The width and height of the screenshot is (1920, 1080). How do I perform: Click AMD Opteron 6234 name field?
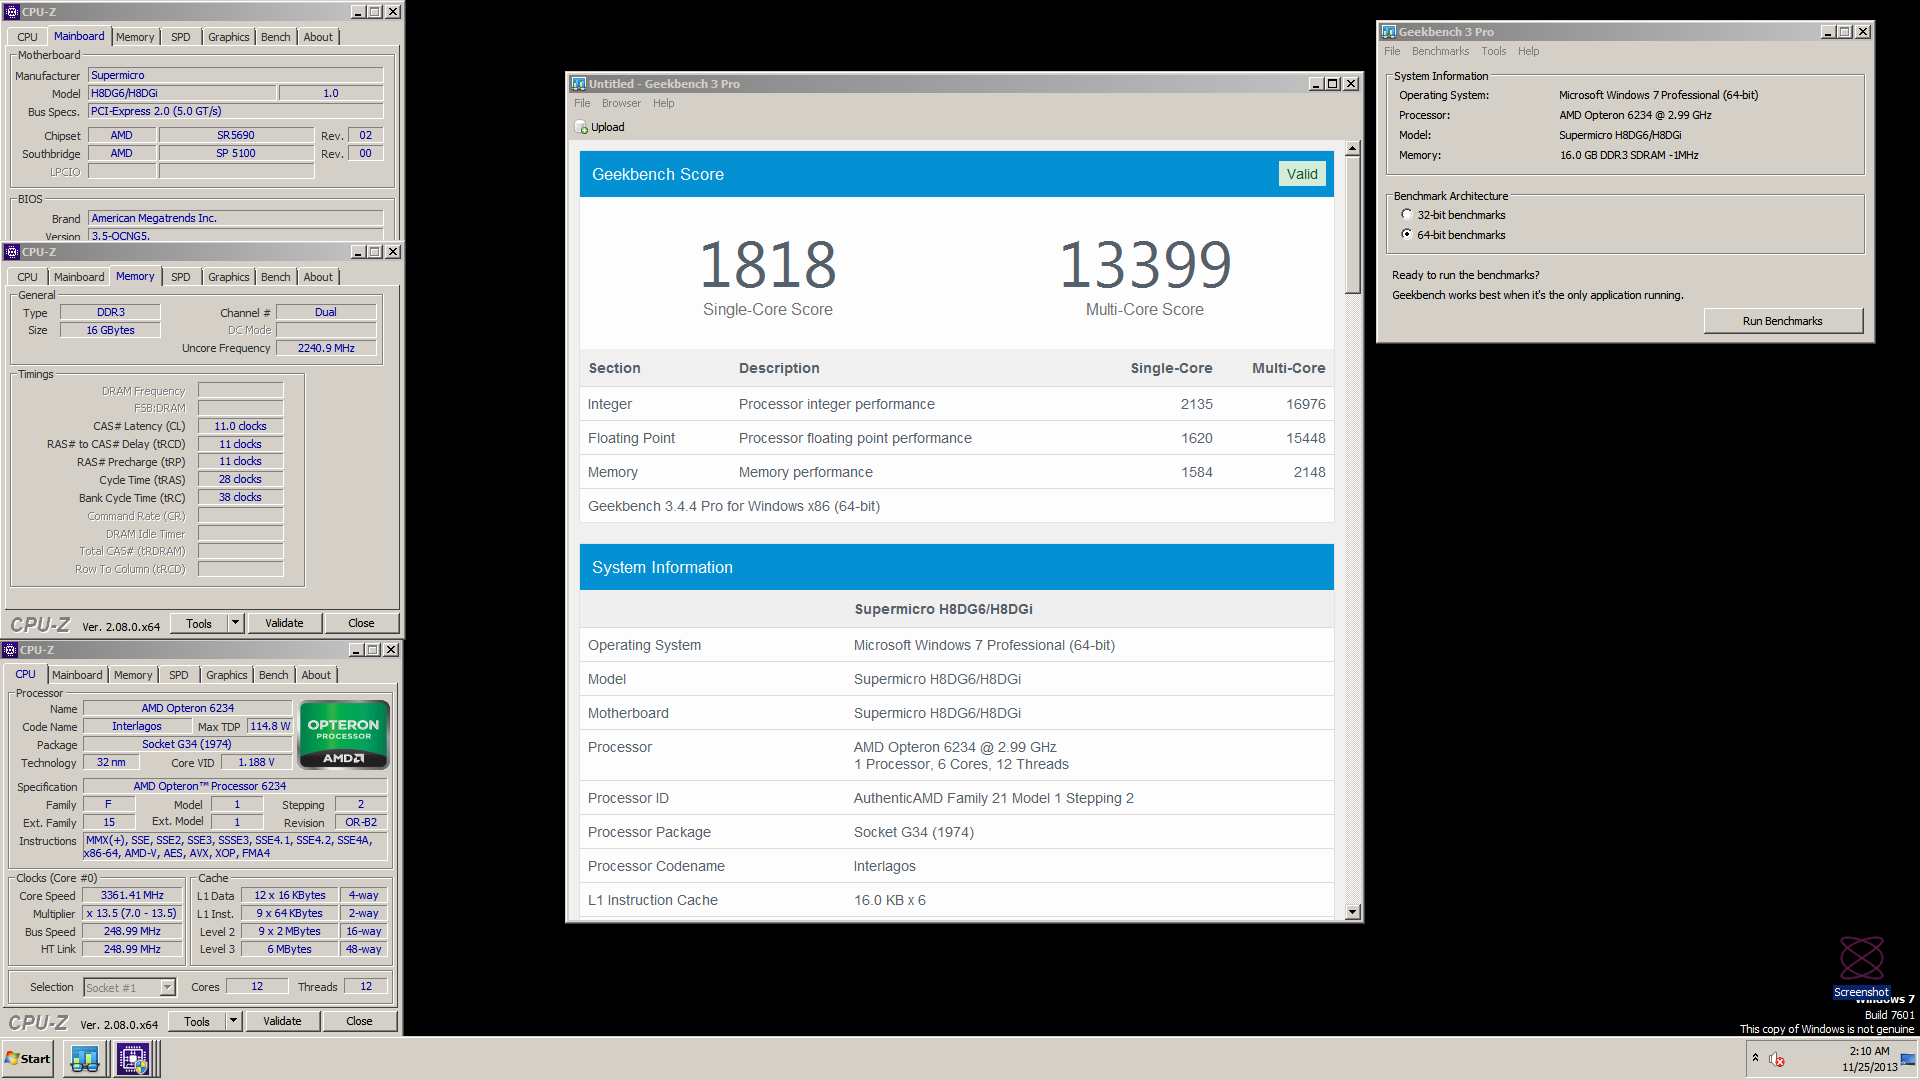click(187, 708)
